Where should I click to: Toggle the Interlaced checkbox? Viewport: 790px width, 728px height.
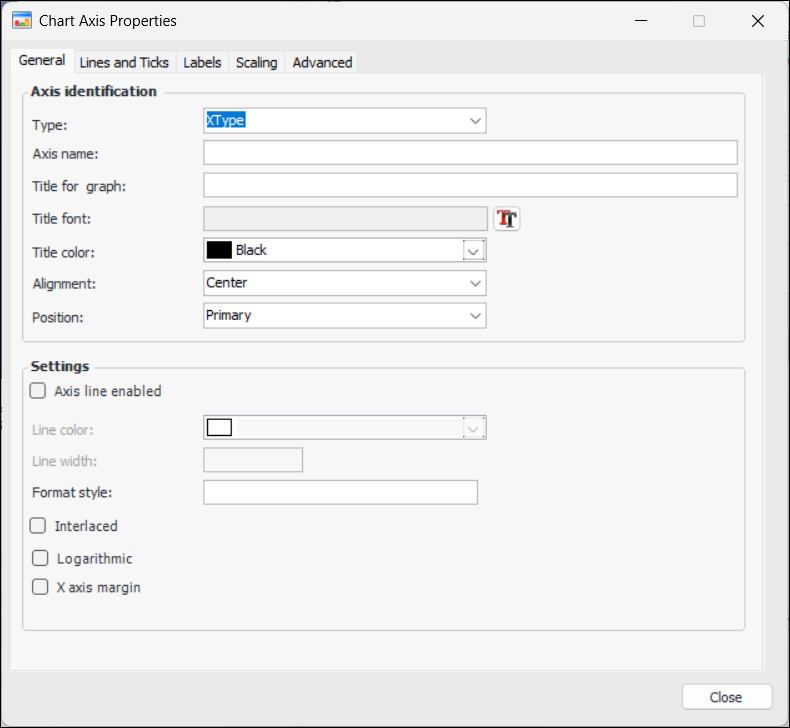point(39,526)
